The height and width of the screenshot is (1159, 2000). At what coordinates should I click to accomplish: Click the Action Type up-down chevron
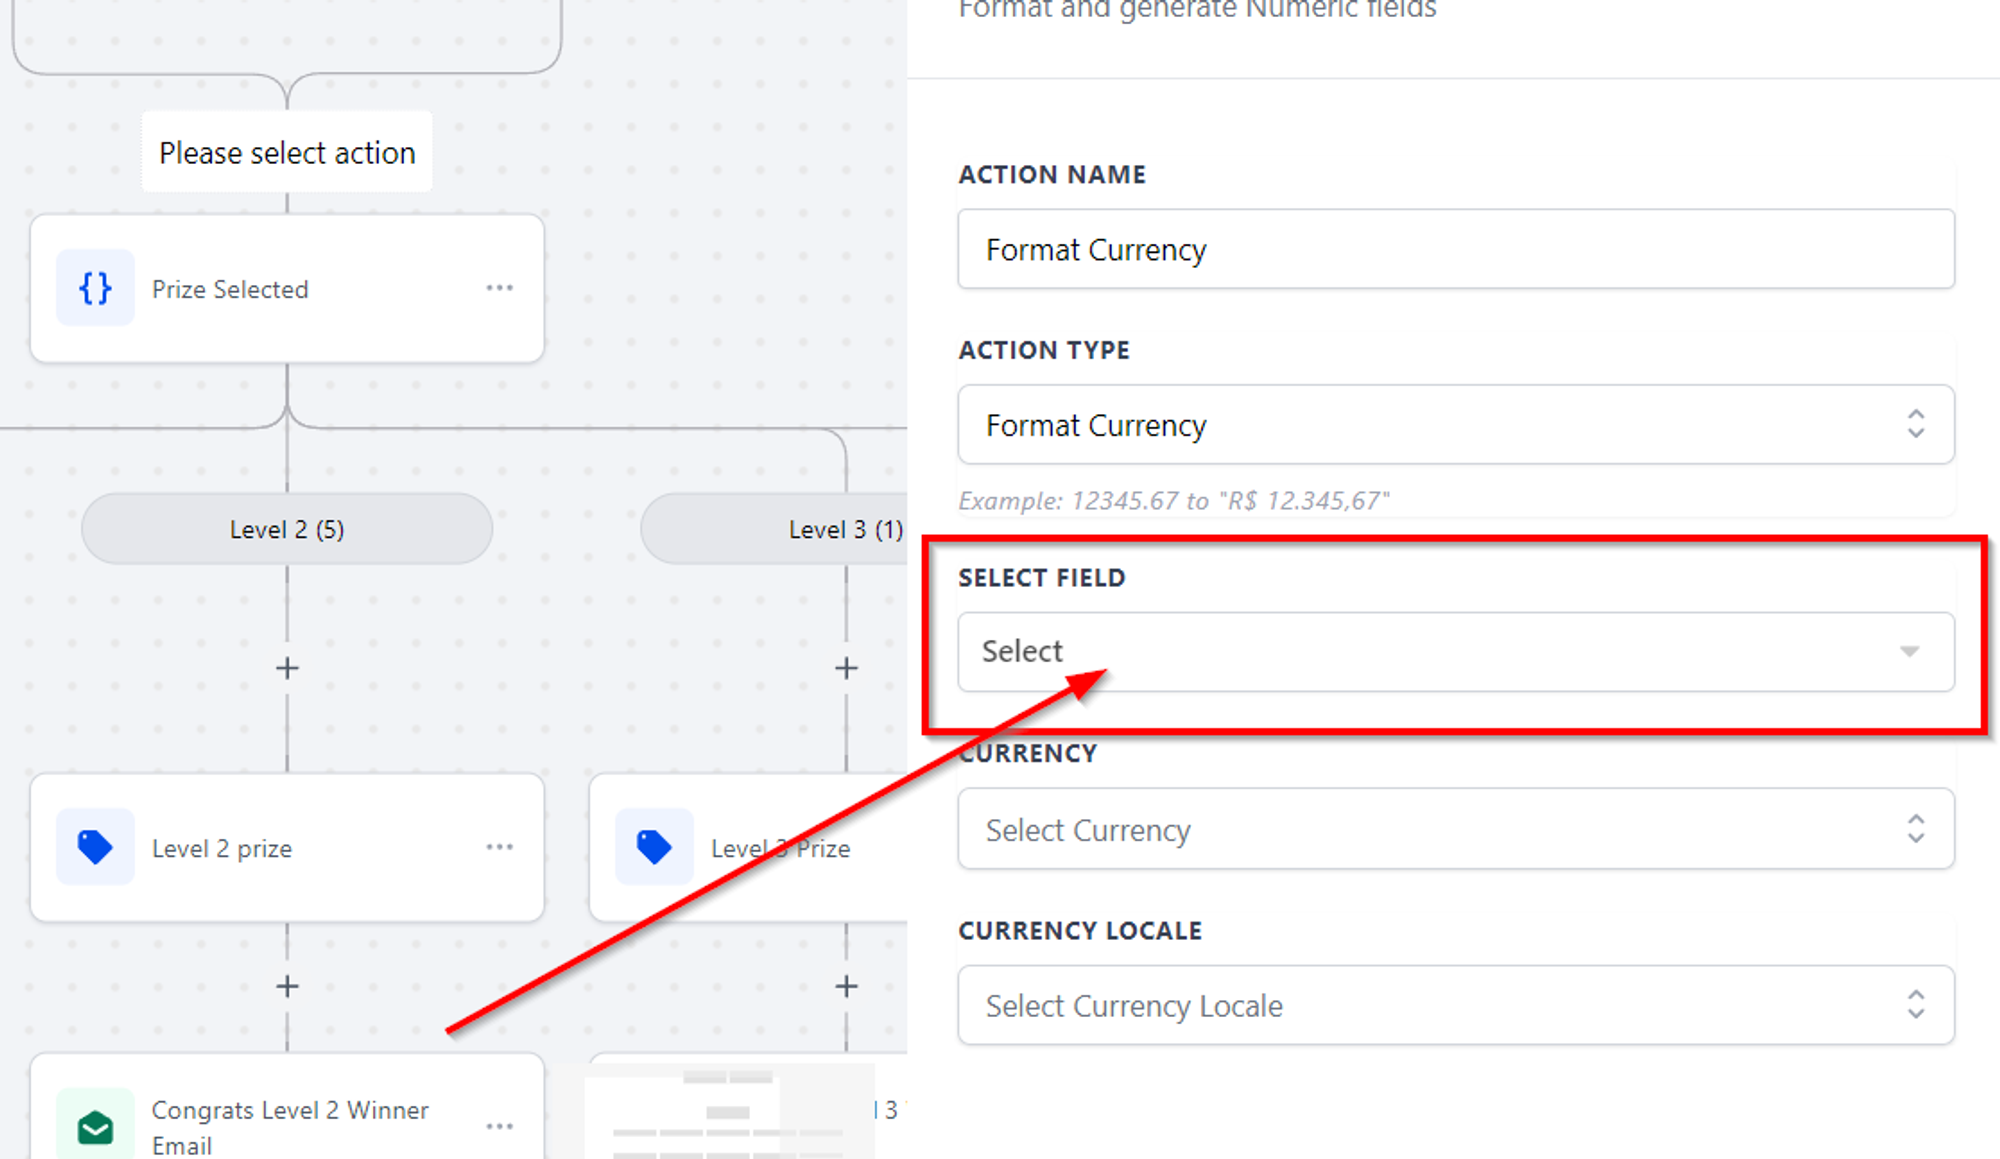pos(1915,424)
